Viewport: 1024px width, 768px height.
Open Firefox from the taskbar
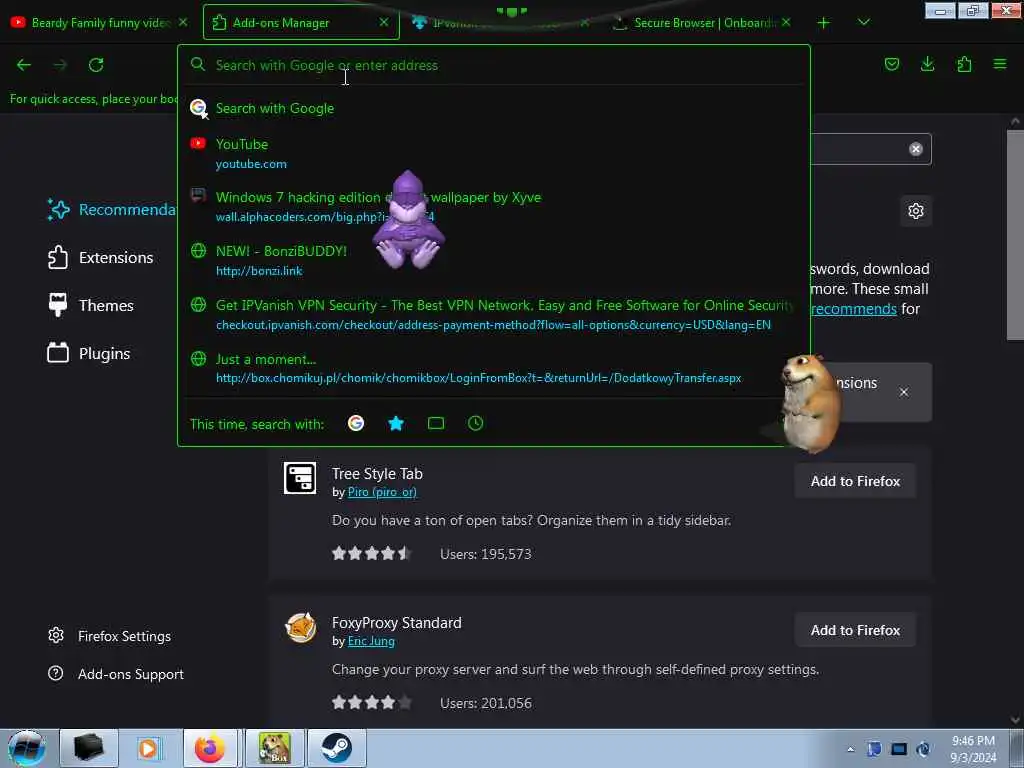[x=210, y=748]
